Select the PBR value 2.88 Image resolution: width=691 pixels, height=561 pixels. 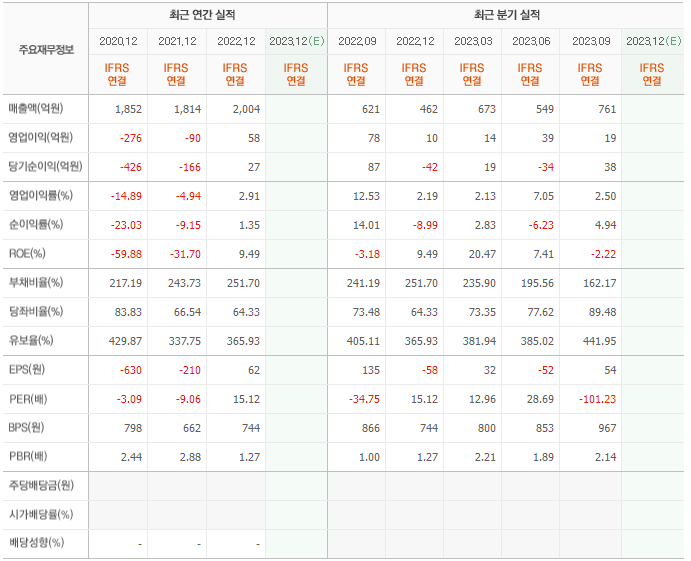(x=190, y=457)
